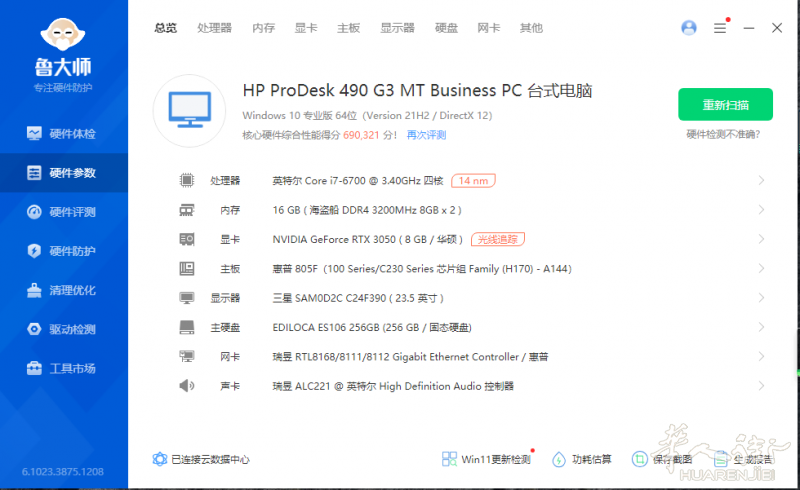Viewport: 800px width, 490px height.
Task: Expand the 内存 row chevron
Action: coord(761,210)
